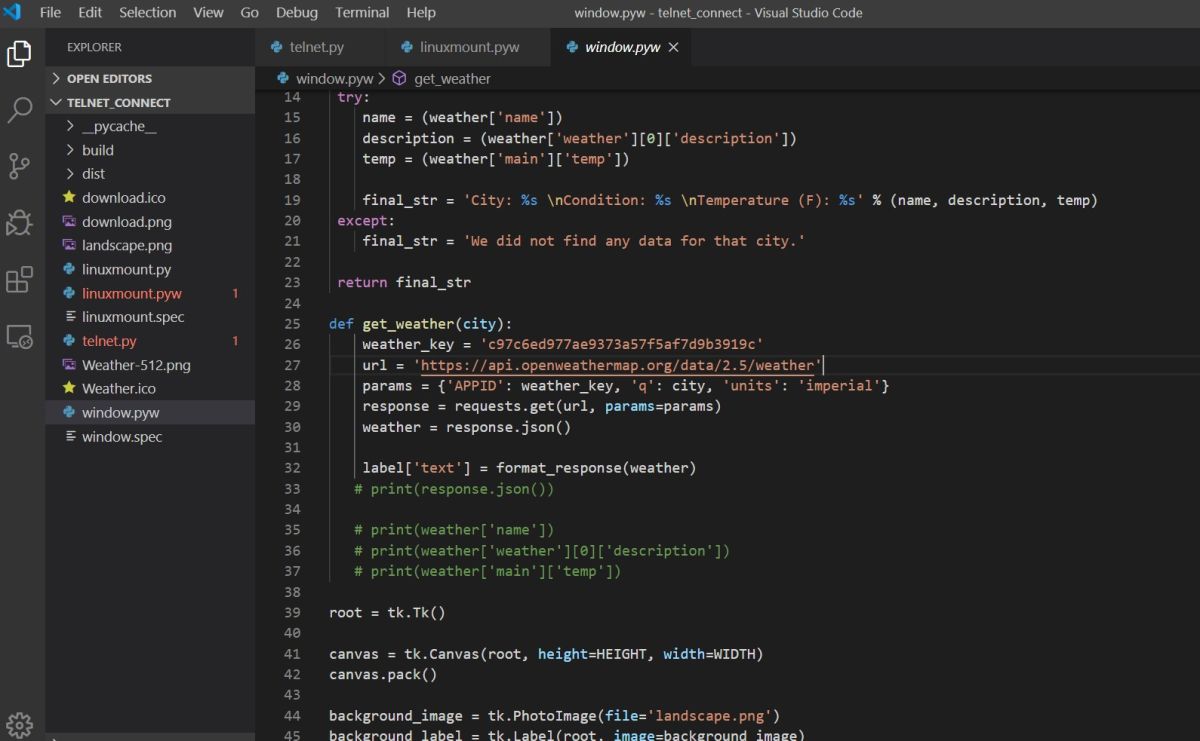Viewport: 1200px width, 741px height.
Task: Open the File menu
Action: click(50, 13)
